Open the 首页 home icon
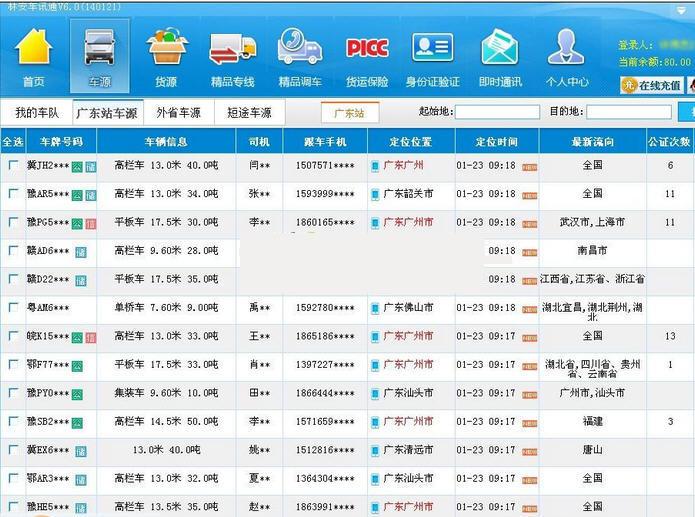The image size is (695, 517). [33, 57]
